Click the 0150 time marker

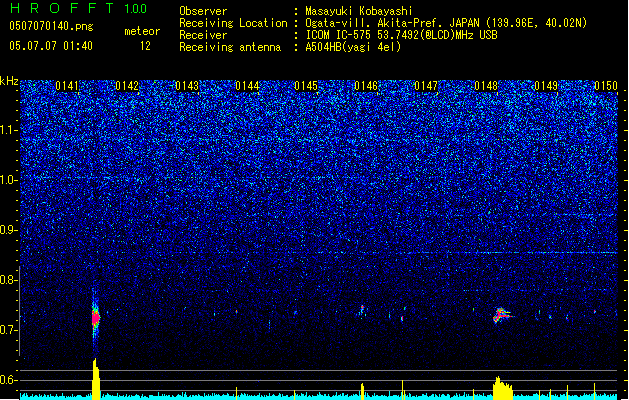(x=606, y=86)
